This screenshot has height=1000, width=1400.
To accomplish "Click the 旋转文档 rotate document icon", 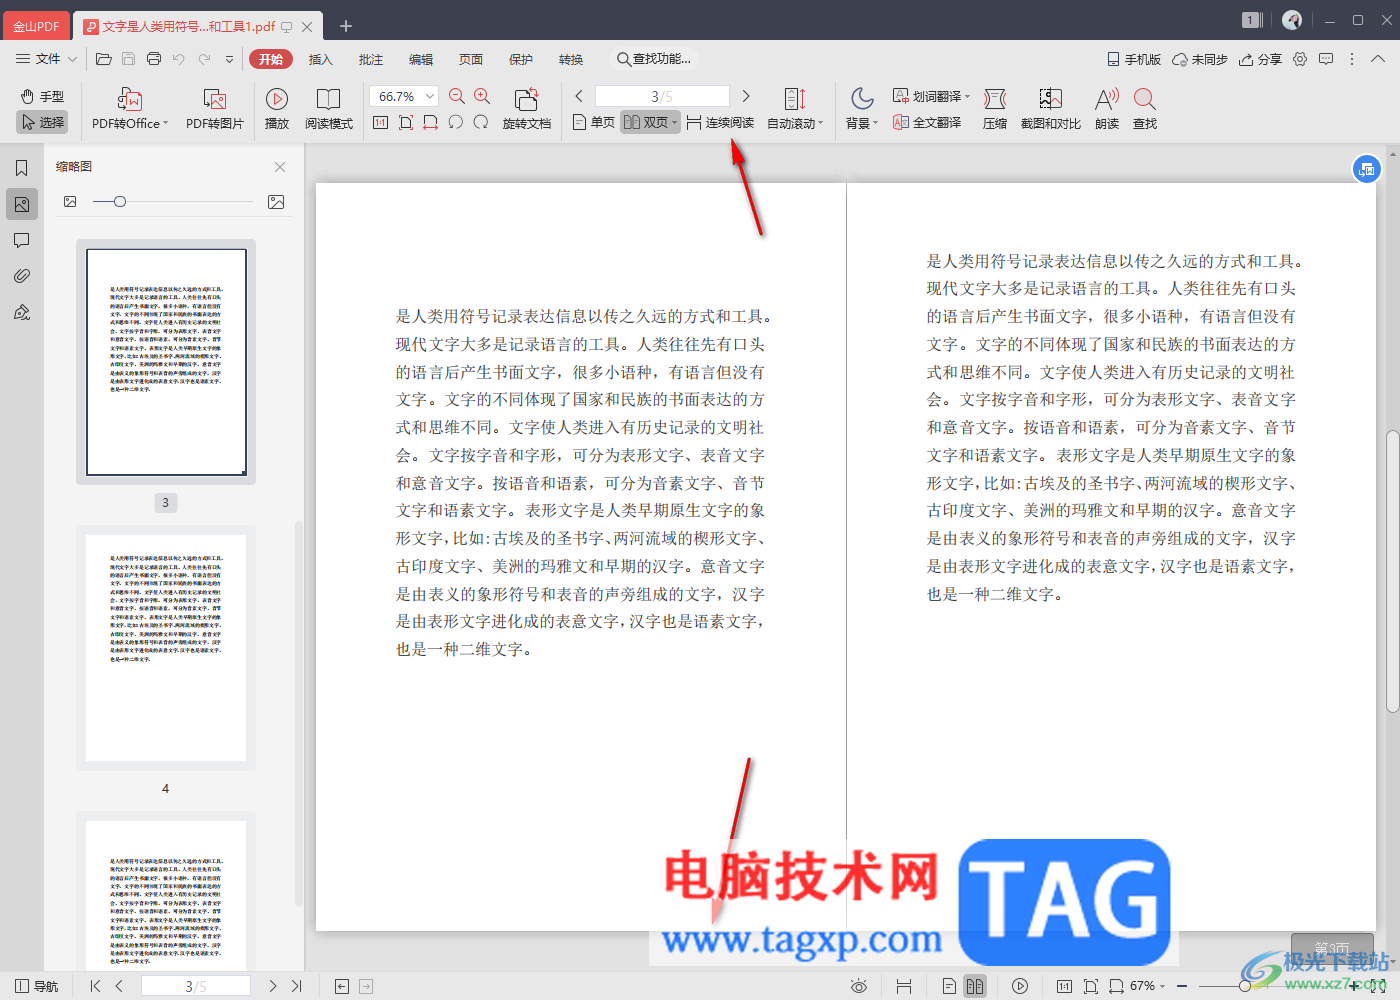I will [526, 99].
